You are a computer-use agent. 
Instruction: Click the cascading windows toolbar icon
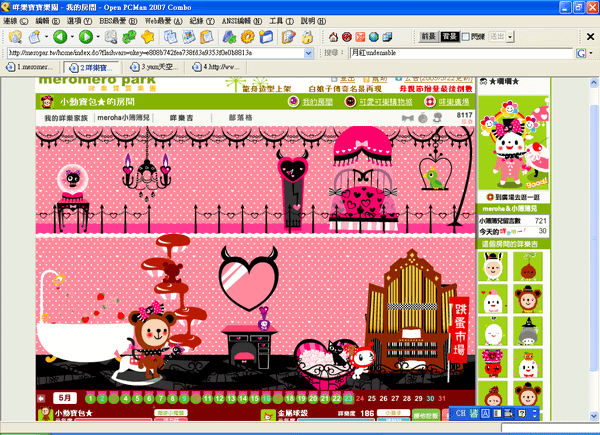click(387, 37)
